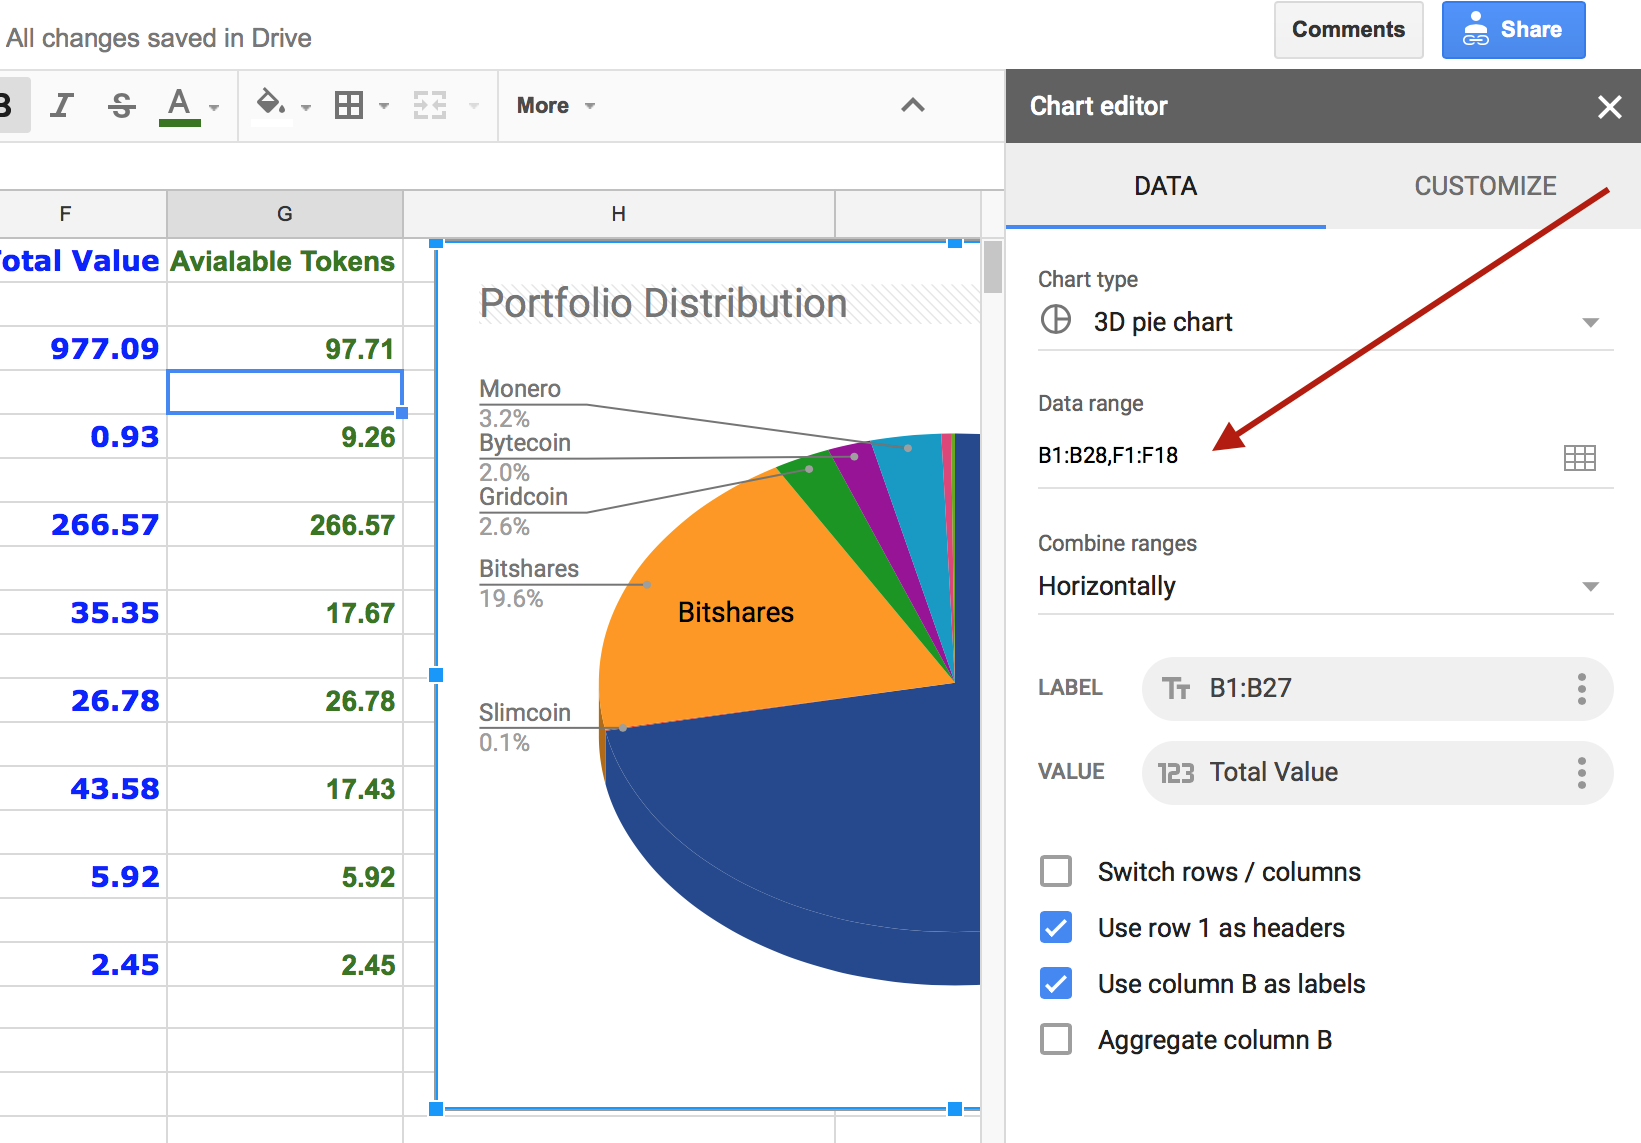
Task: Select cell with blue value 5.92
Action: 83,876
